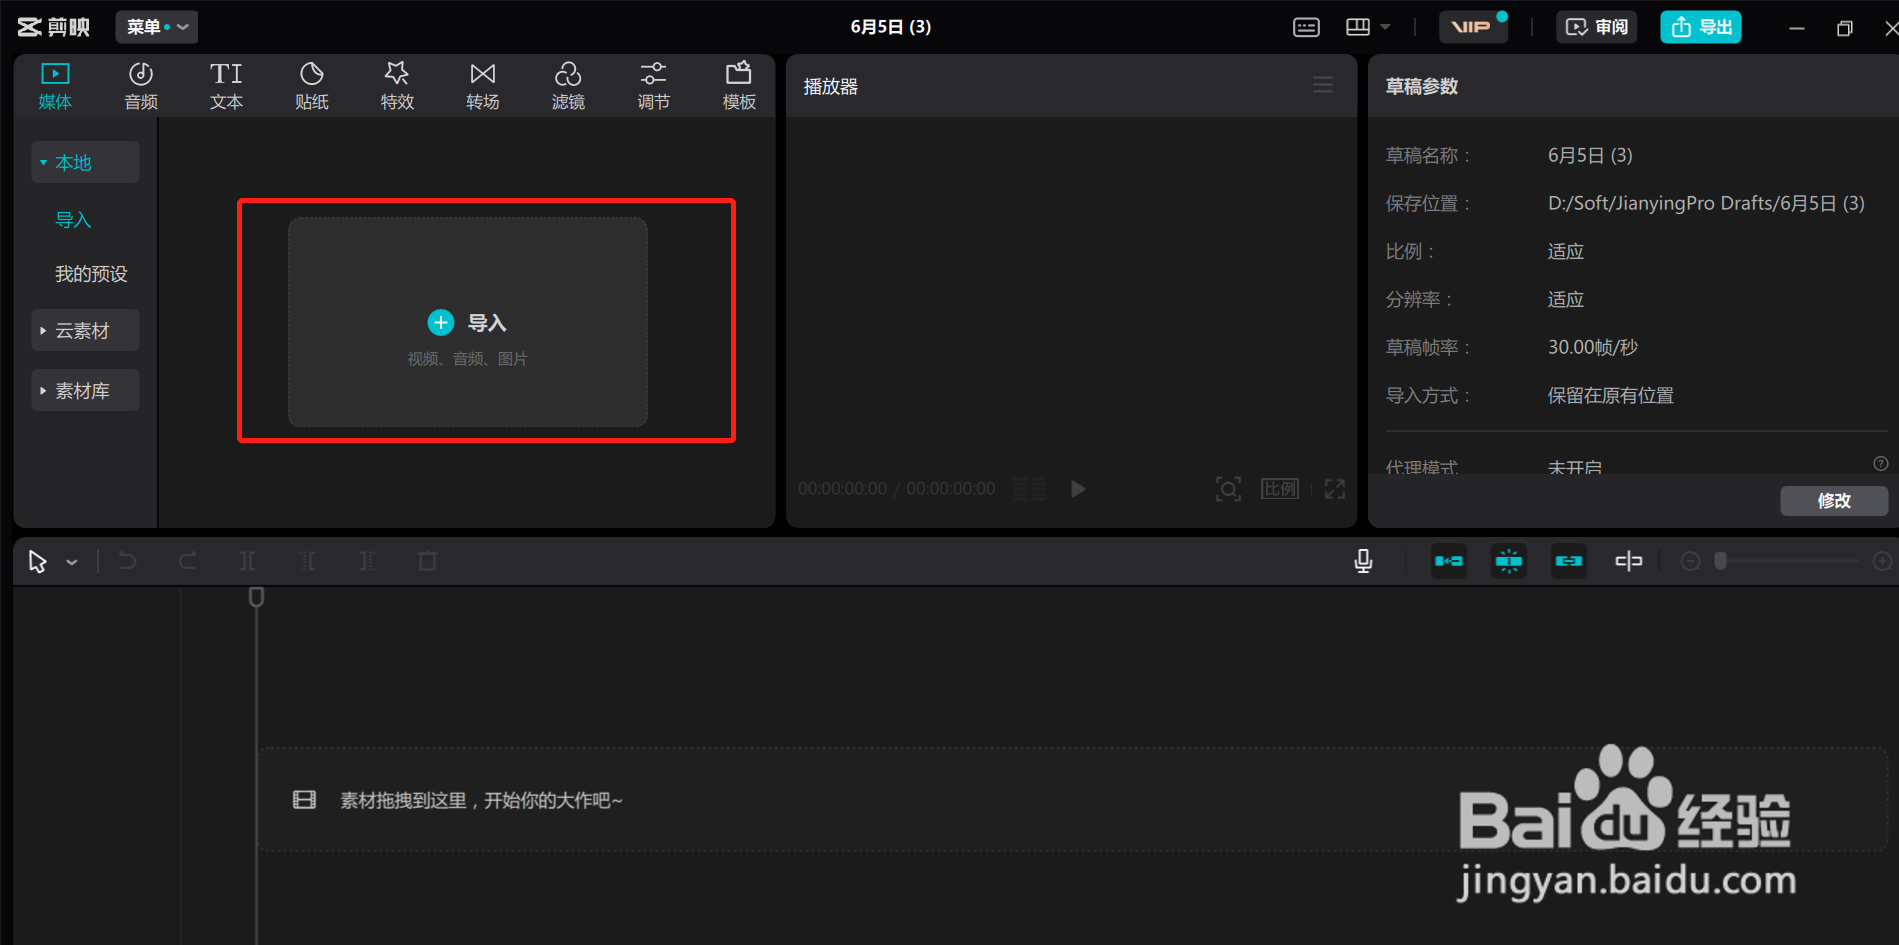Switch to the 特效 effects tab
Screen dimensions: 1899x945
pyautogui.click(x=397, y=86)
